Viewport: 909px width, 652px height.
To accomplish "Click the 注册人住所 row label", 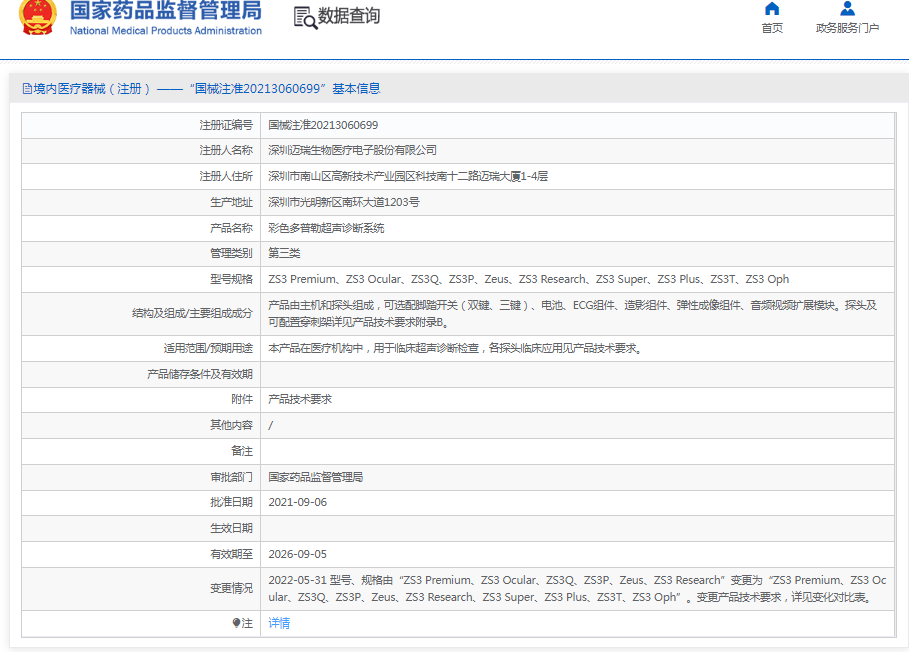I will point(226,176).
